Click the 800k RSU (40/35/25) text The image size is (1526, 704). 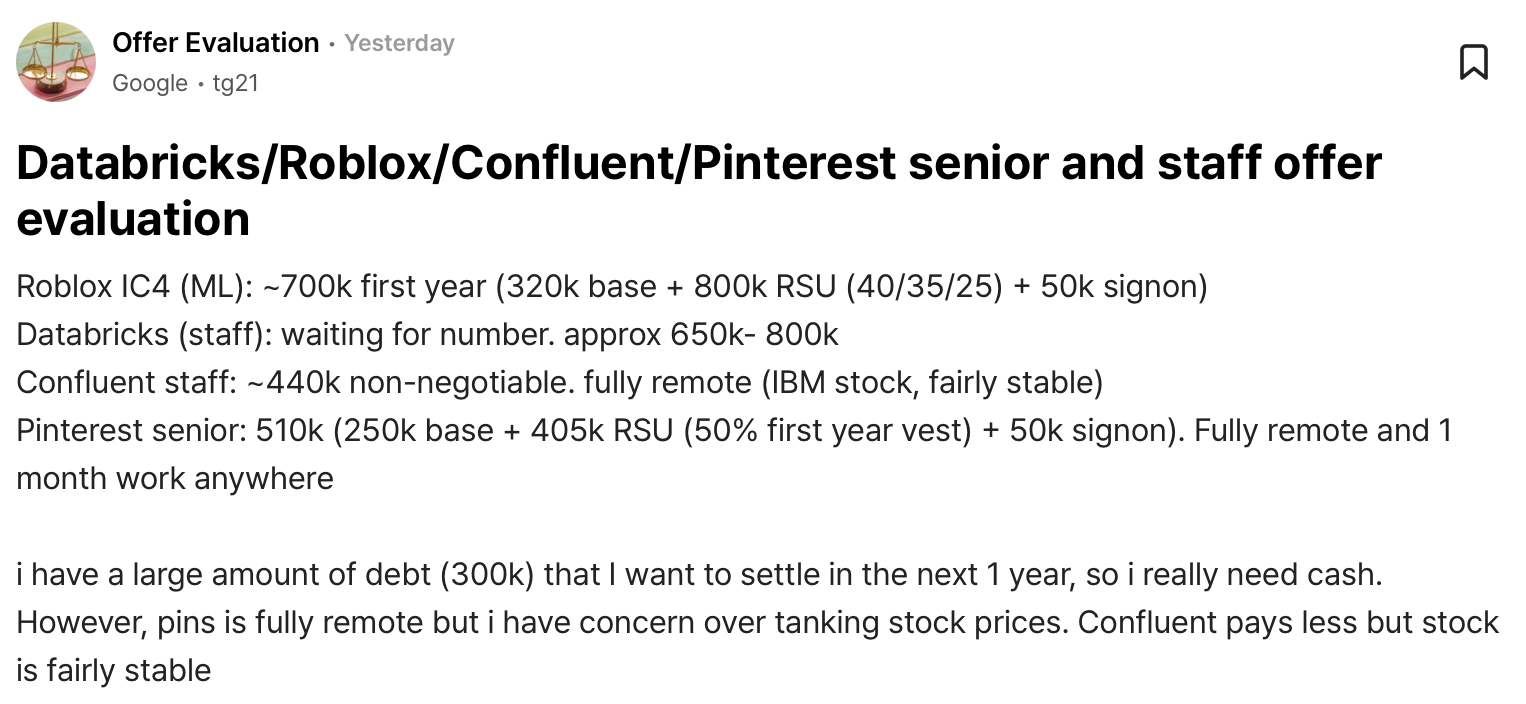848,287
